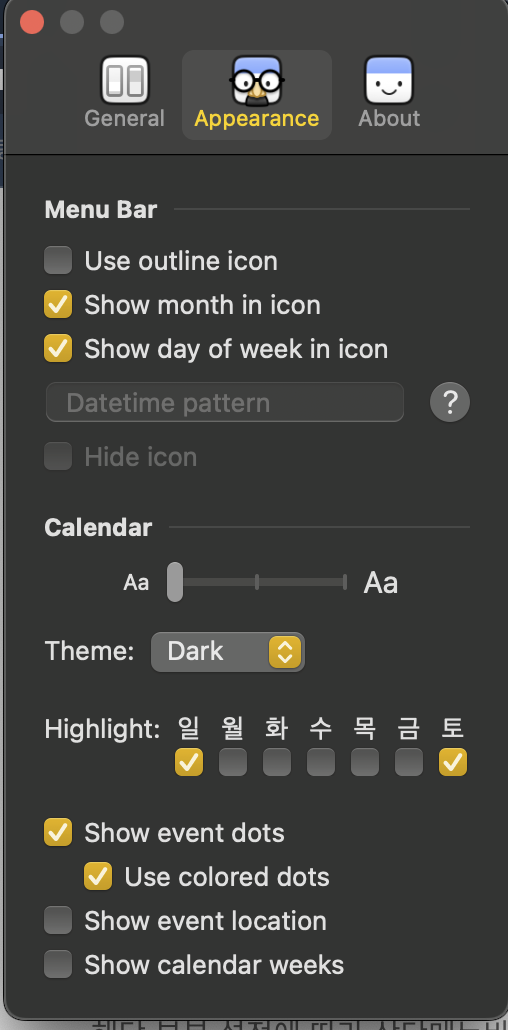Click the red close window button
The image size is (508, 1030).
[x=32, y=22]
